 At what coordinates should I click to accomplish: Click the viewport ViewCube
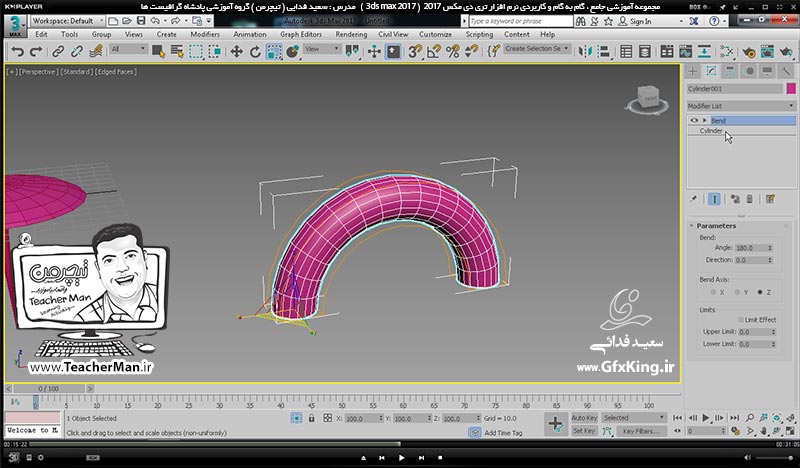[648, 99]
